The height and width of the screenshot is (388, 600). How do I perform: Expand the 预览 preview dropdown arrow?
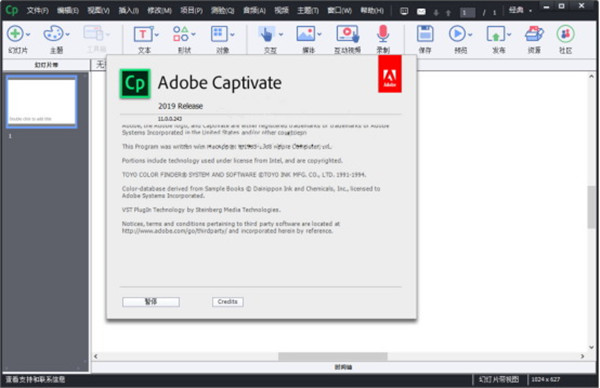[470, 34]
